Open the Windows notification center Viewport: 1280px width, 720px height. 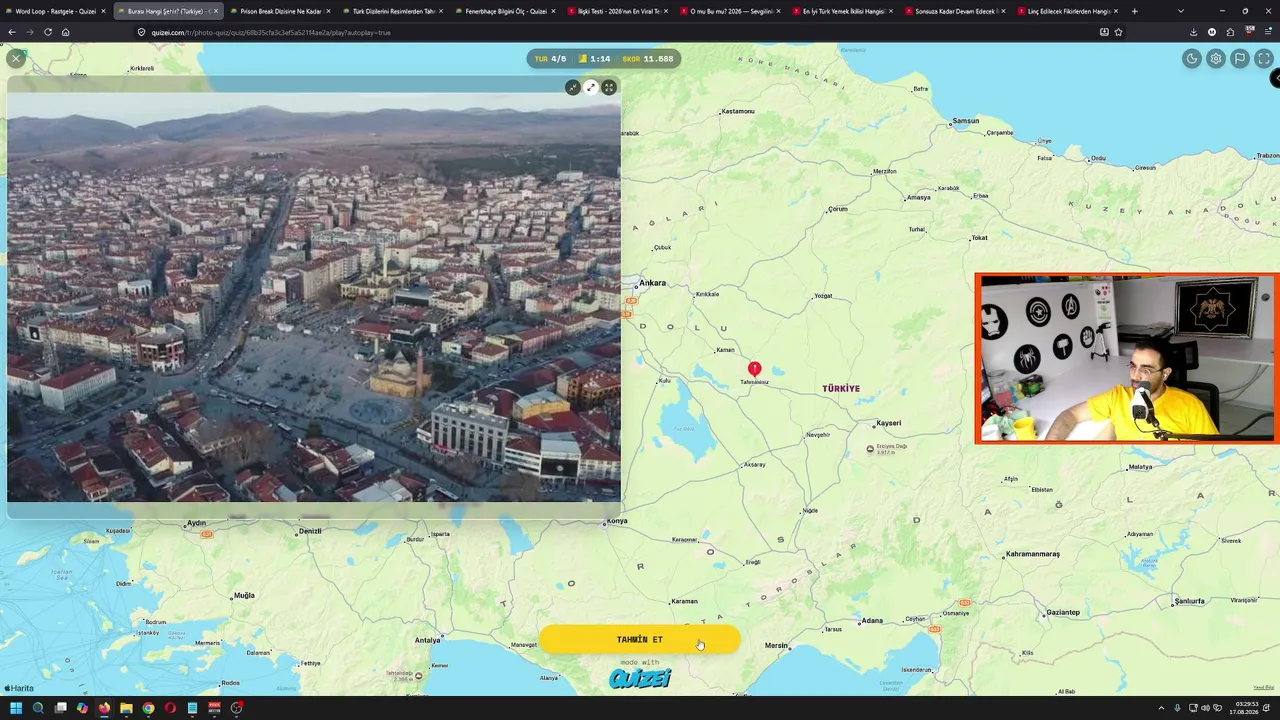[1267, 708]
